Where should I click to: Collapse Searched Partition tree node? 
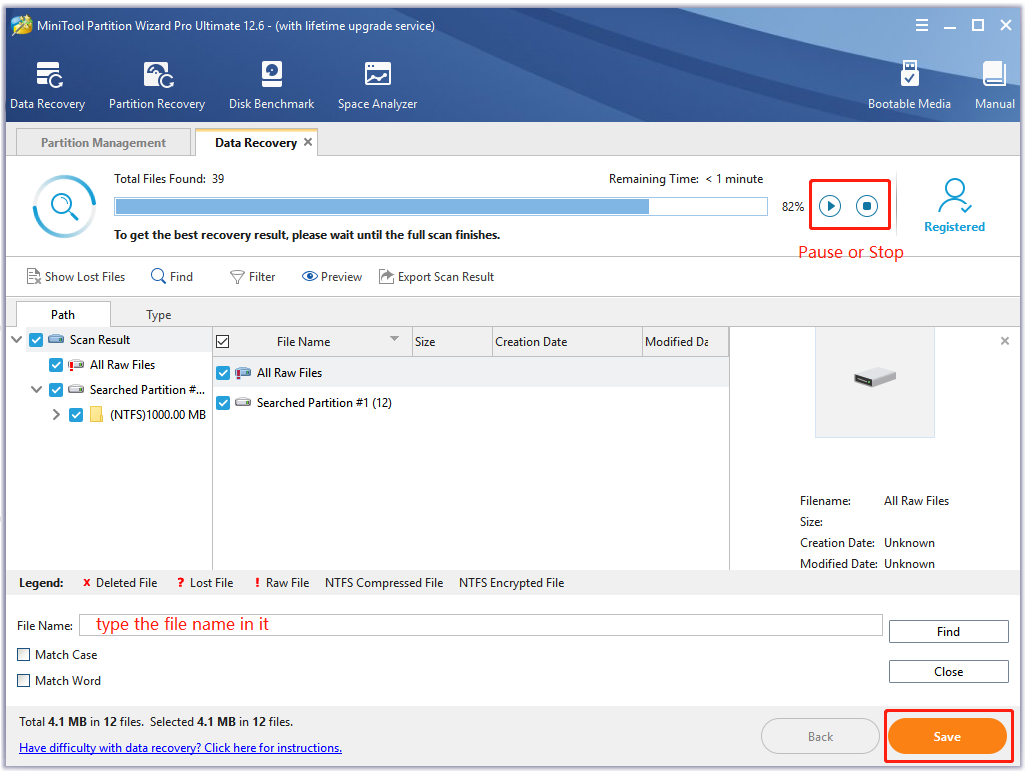point(37,390)
